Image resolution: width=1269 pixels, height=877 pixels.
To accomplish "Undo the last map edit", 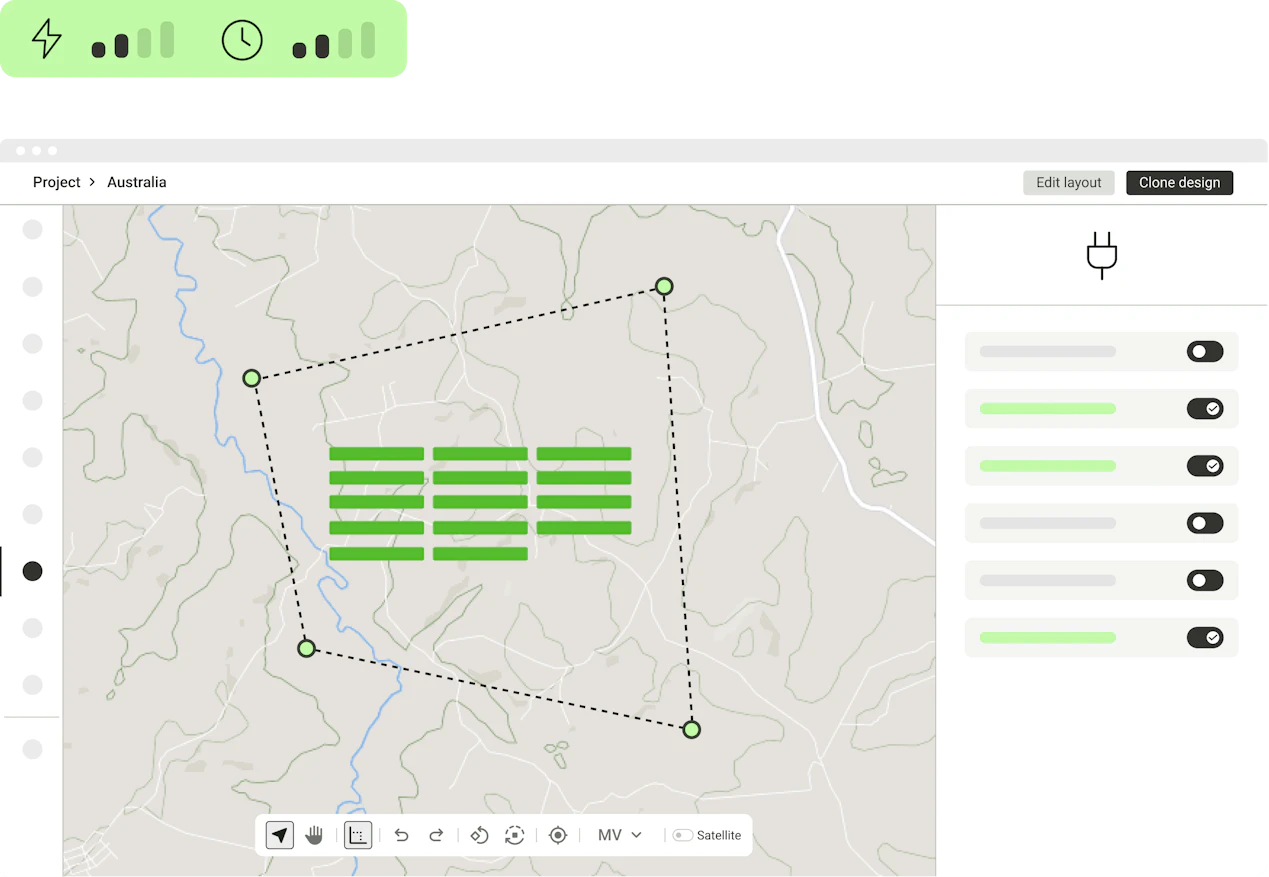I will point(401,835).
